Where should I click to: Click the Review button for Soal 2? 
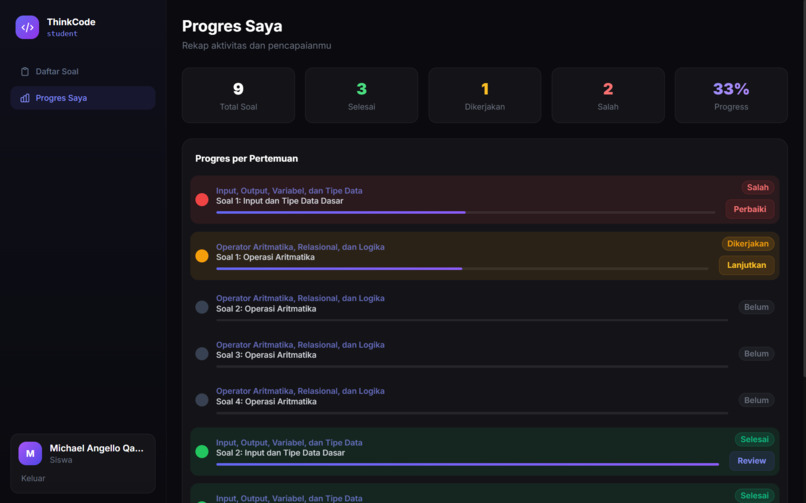pyautogui.click(x=752, y=461)
